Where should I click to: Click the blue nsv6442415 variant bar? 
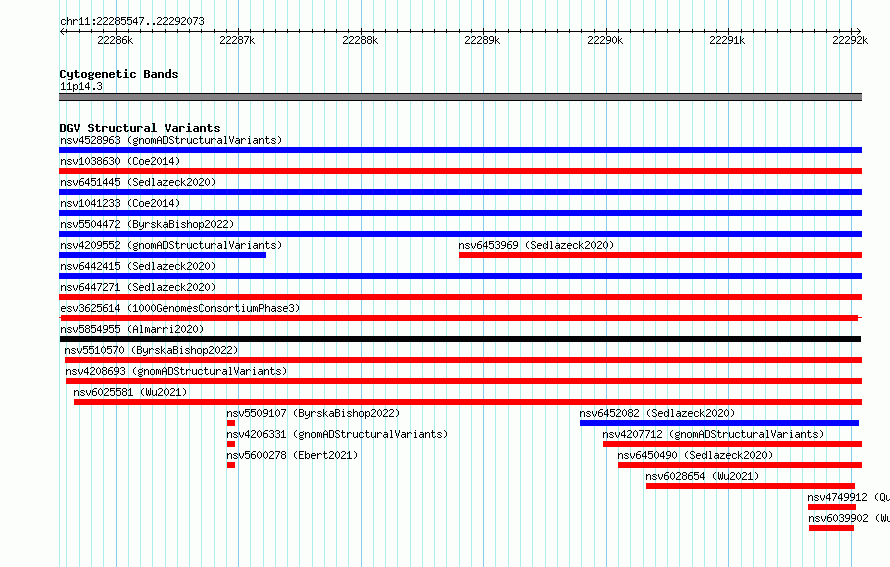click(x=460, y=276)
